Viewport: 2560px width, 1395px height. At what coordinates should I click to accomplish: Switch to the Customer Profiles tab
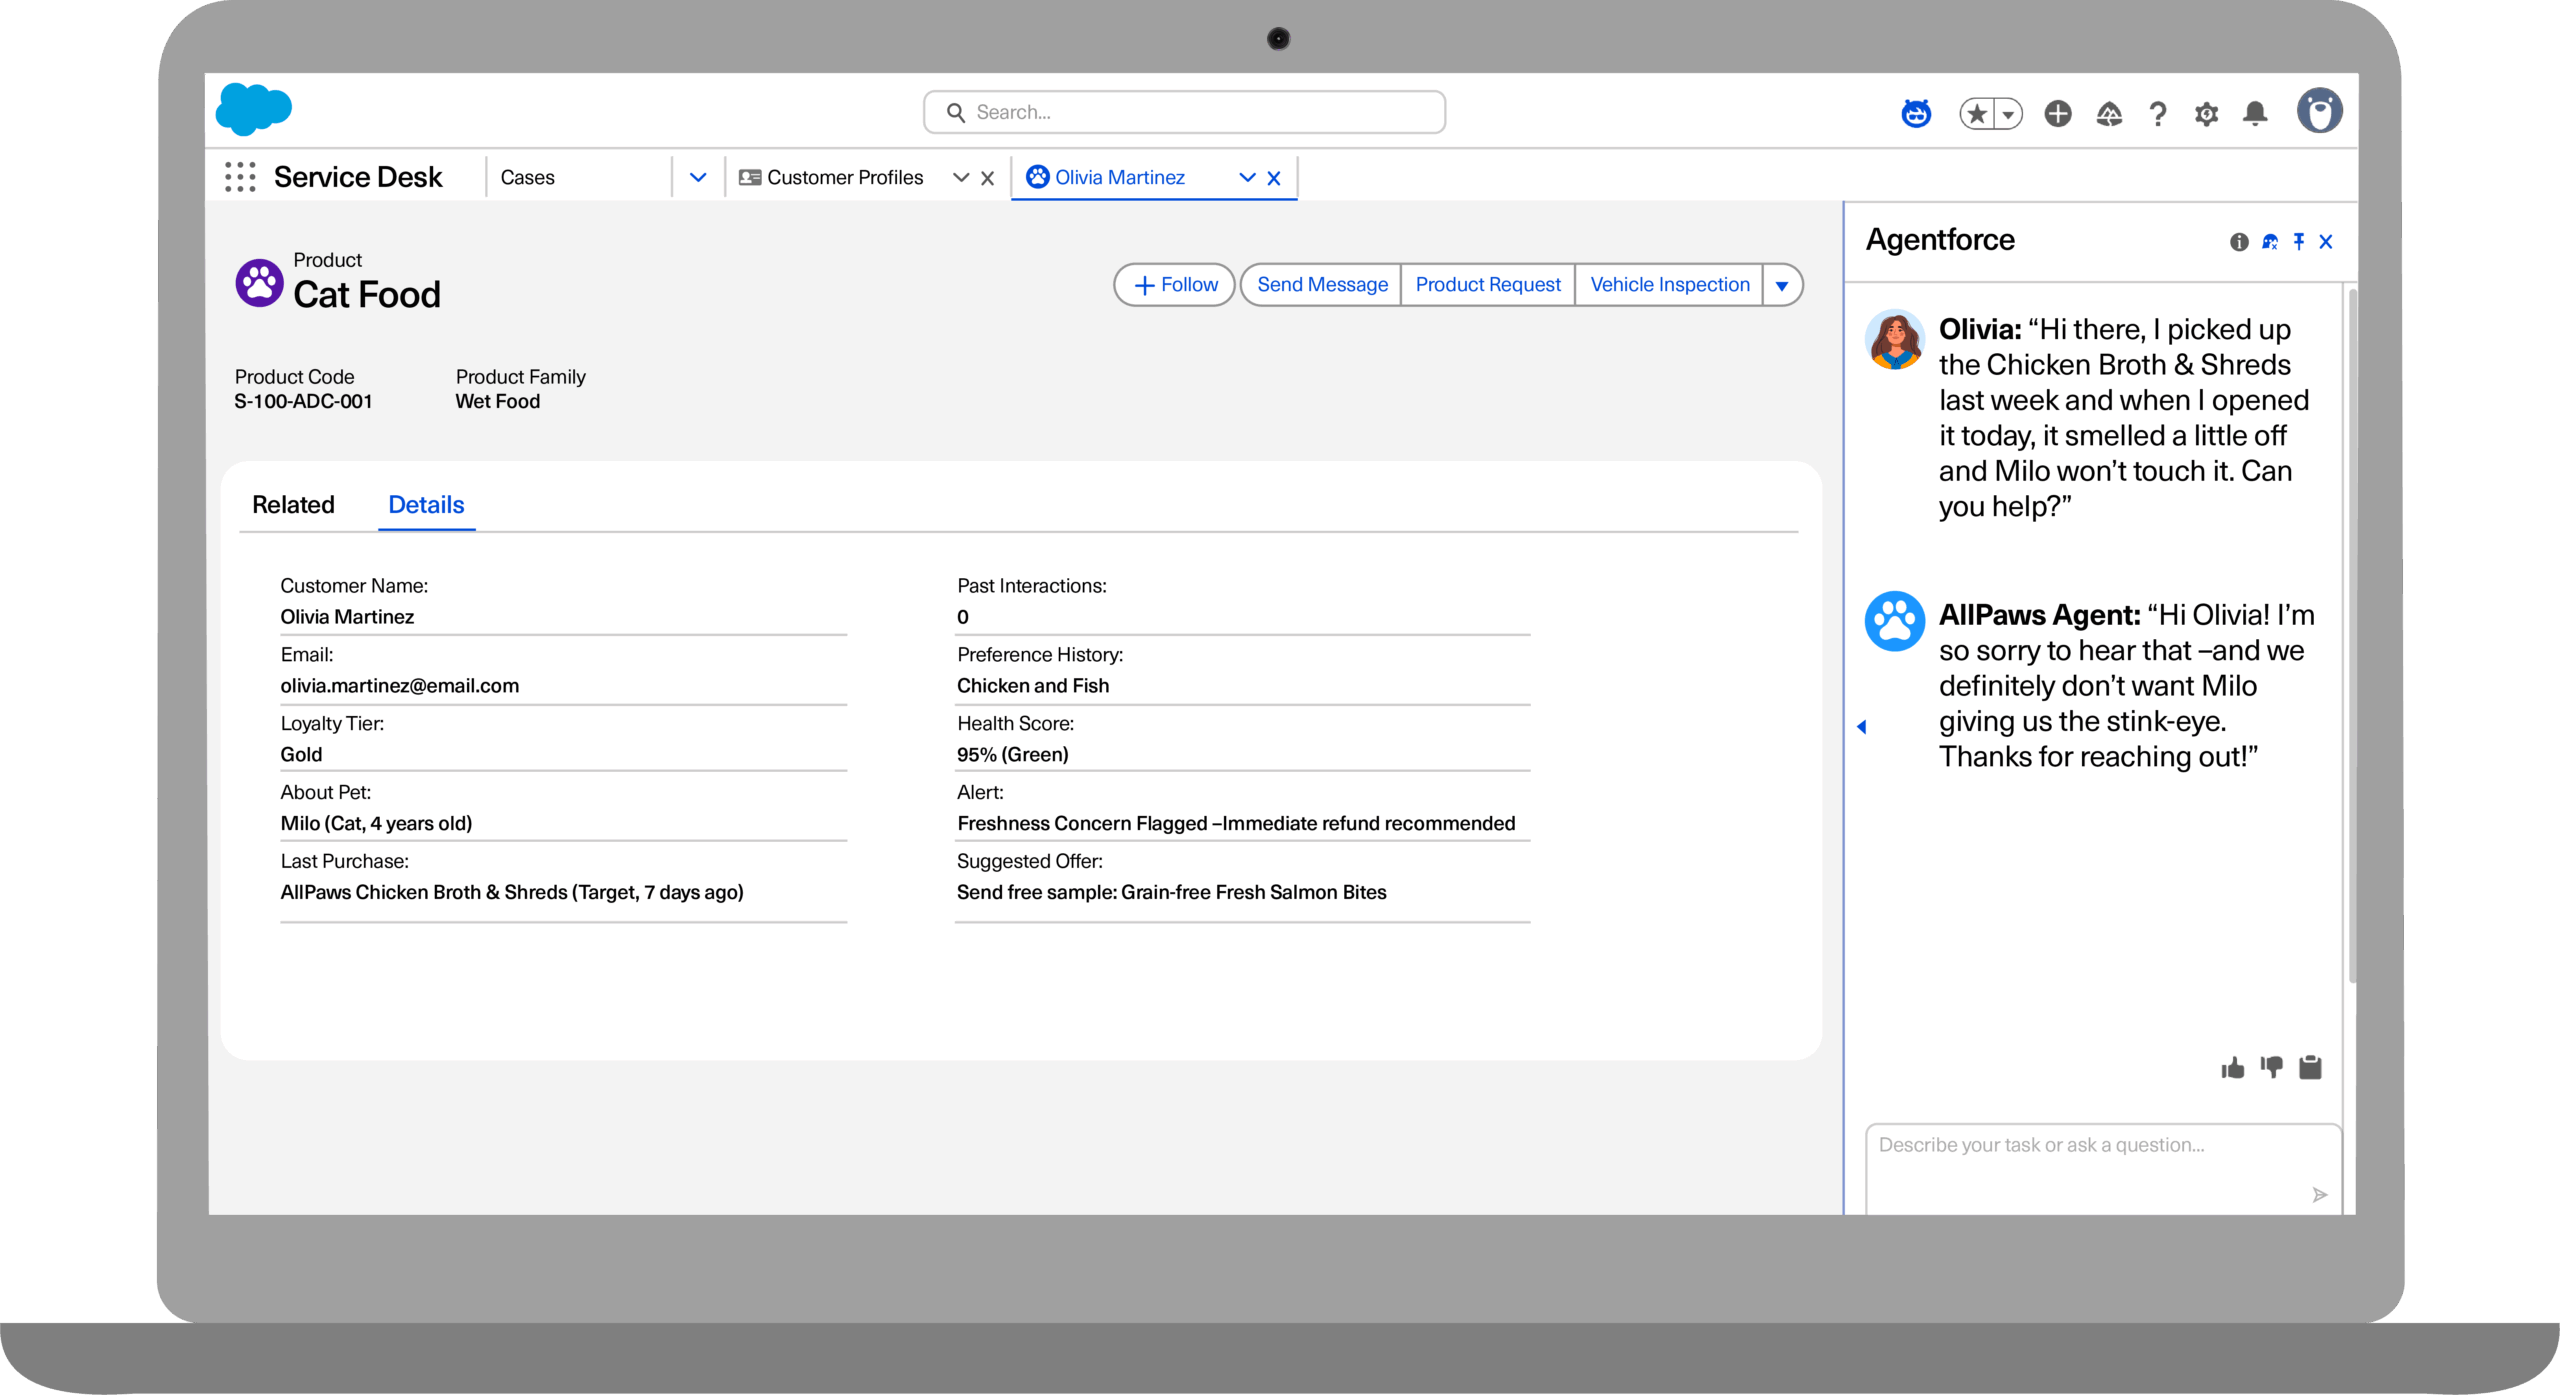845,177
